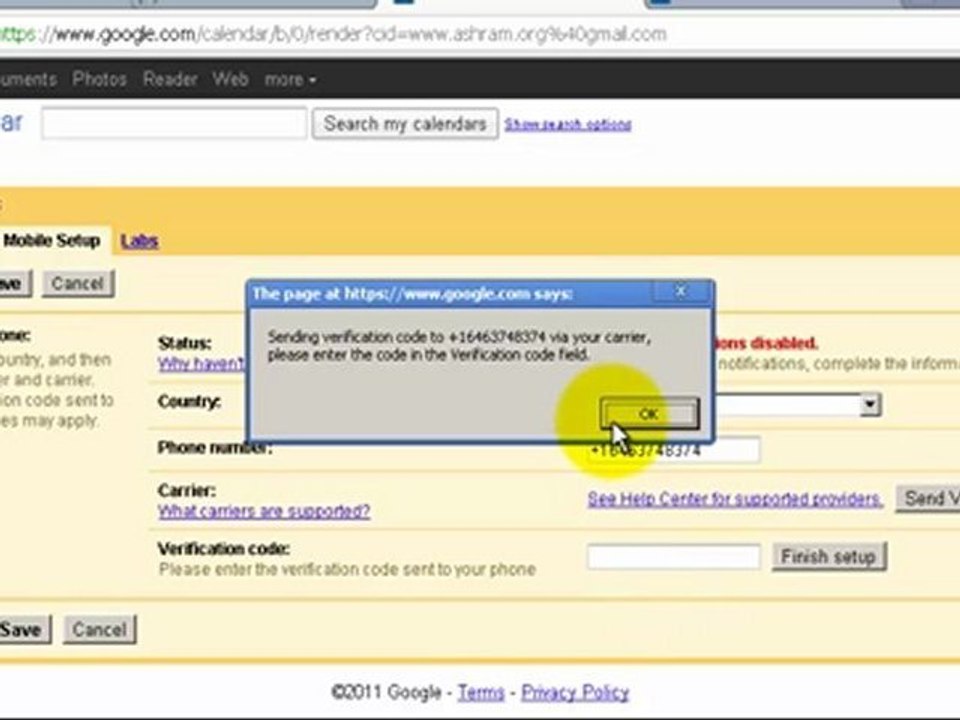This screenshot has width=960, height=720.
Task: Click the Carrier label text
Action: point(187,490)
